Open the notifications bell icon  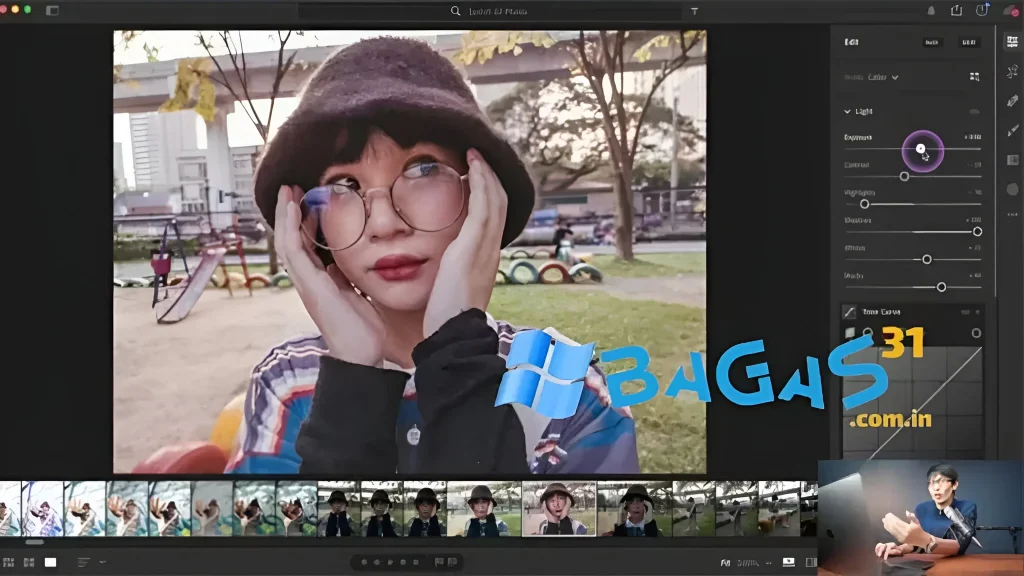(x=931, y=10)
